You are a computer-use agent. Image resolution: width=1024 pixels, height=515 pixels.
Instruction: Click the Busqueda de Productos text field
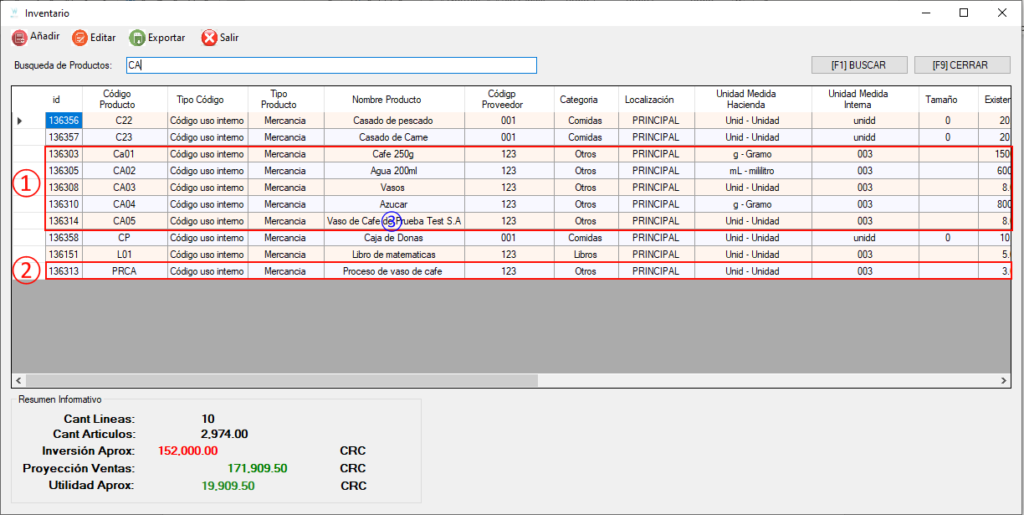(x=331, y=65)
